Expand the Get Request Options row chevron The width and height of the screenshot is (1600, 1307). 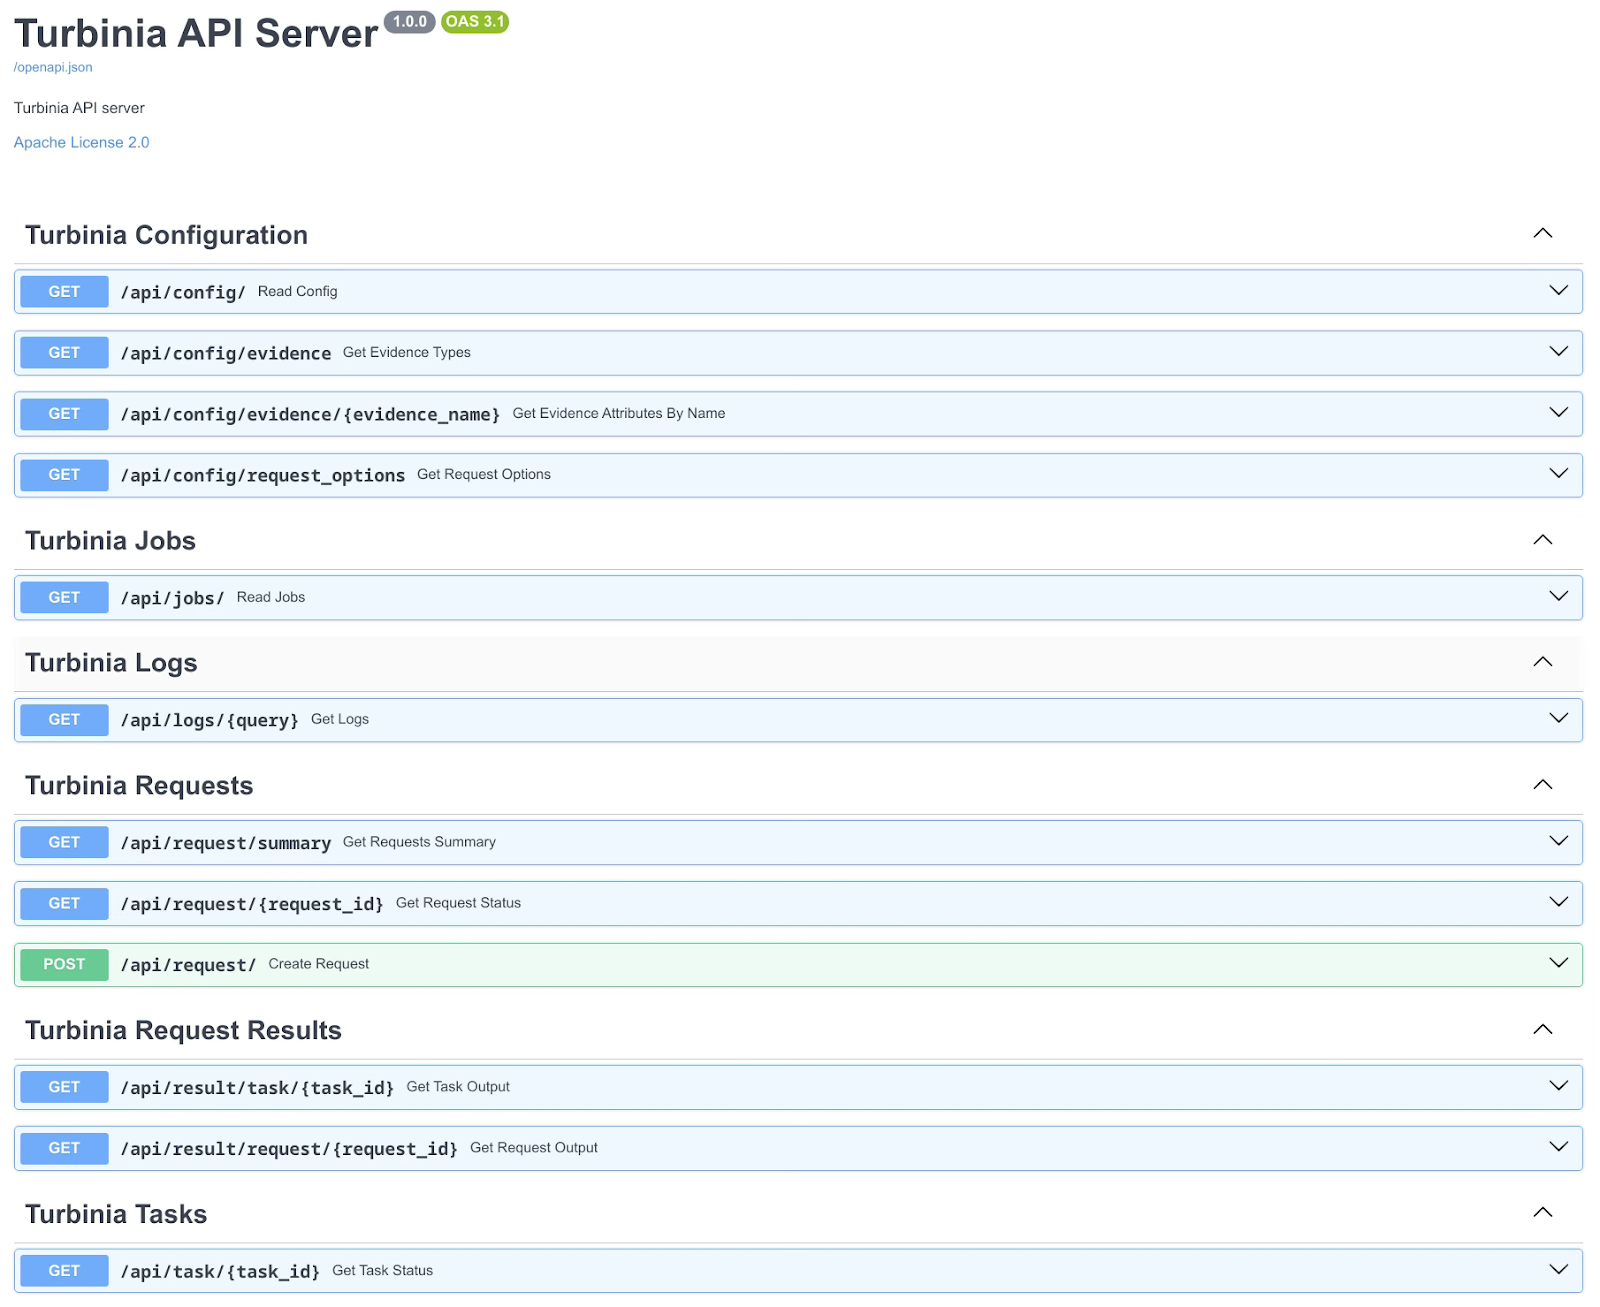click(1558, 473)
